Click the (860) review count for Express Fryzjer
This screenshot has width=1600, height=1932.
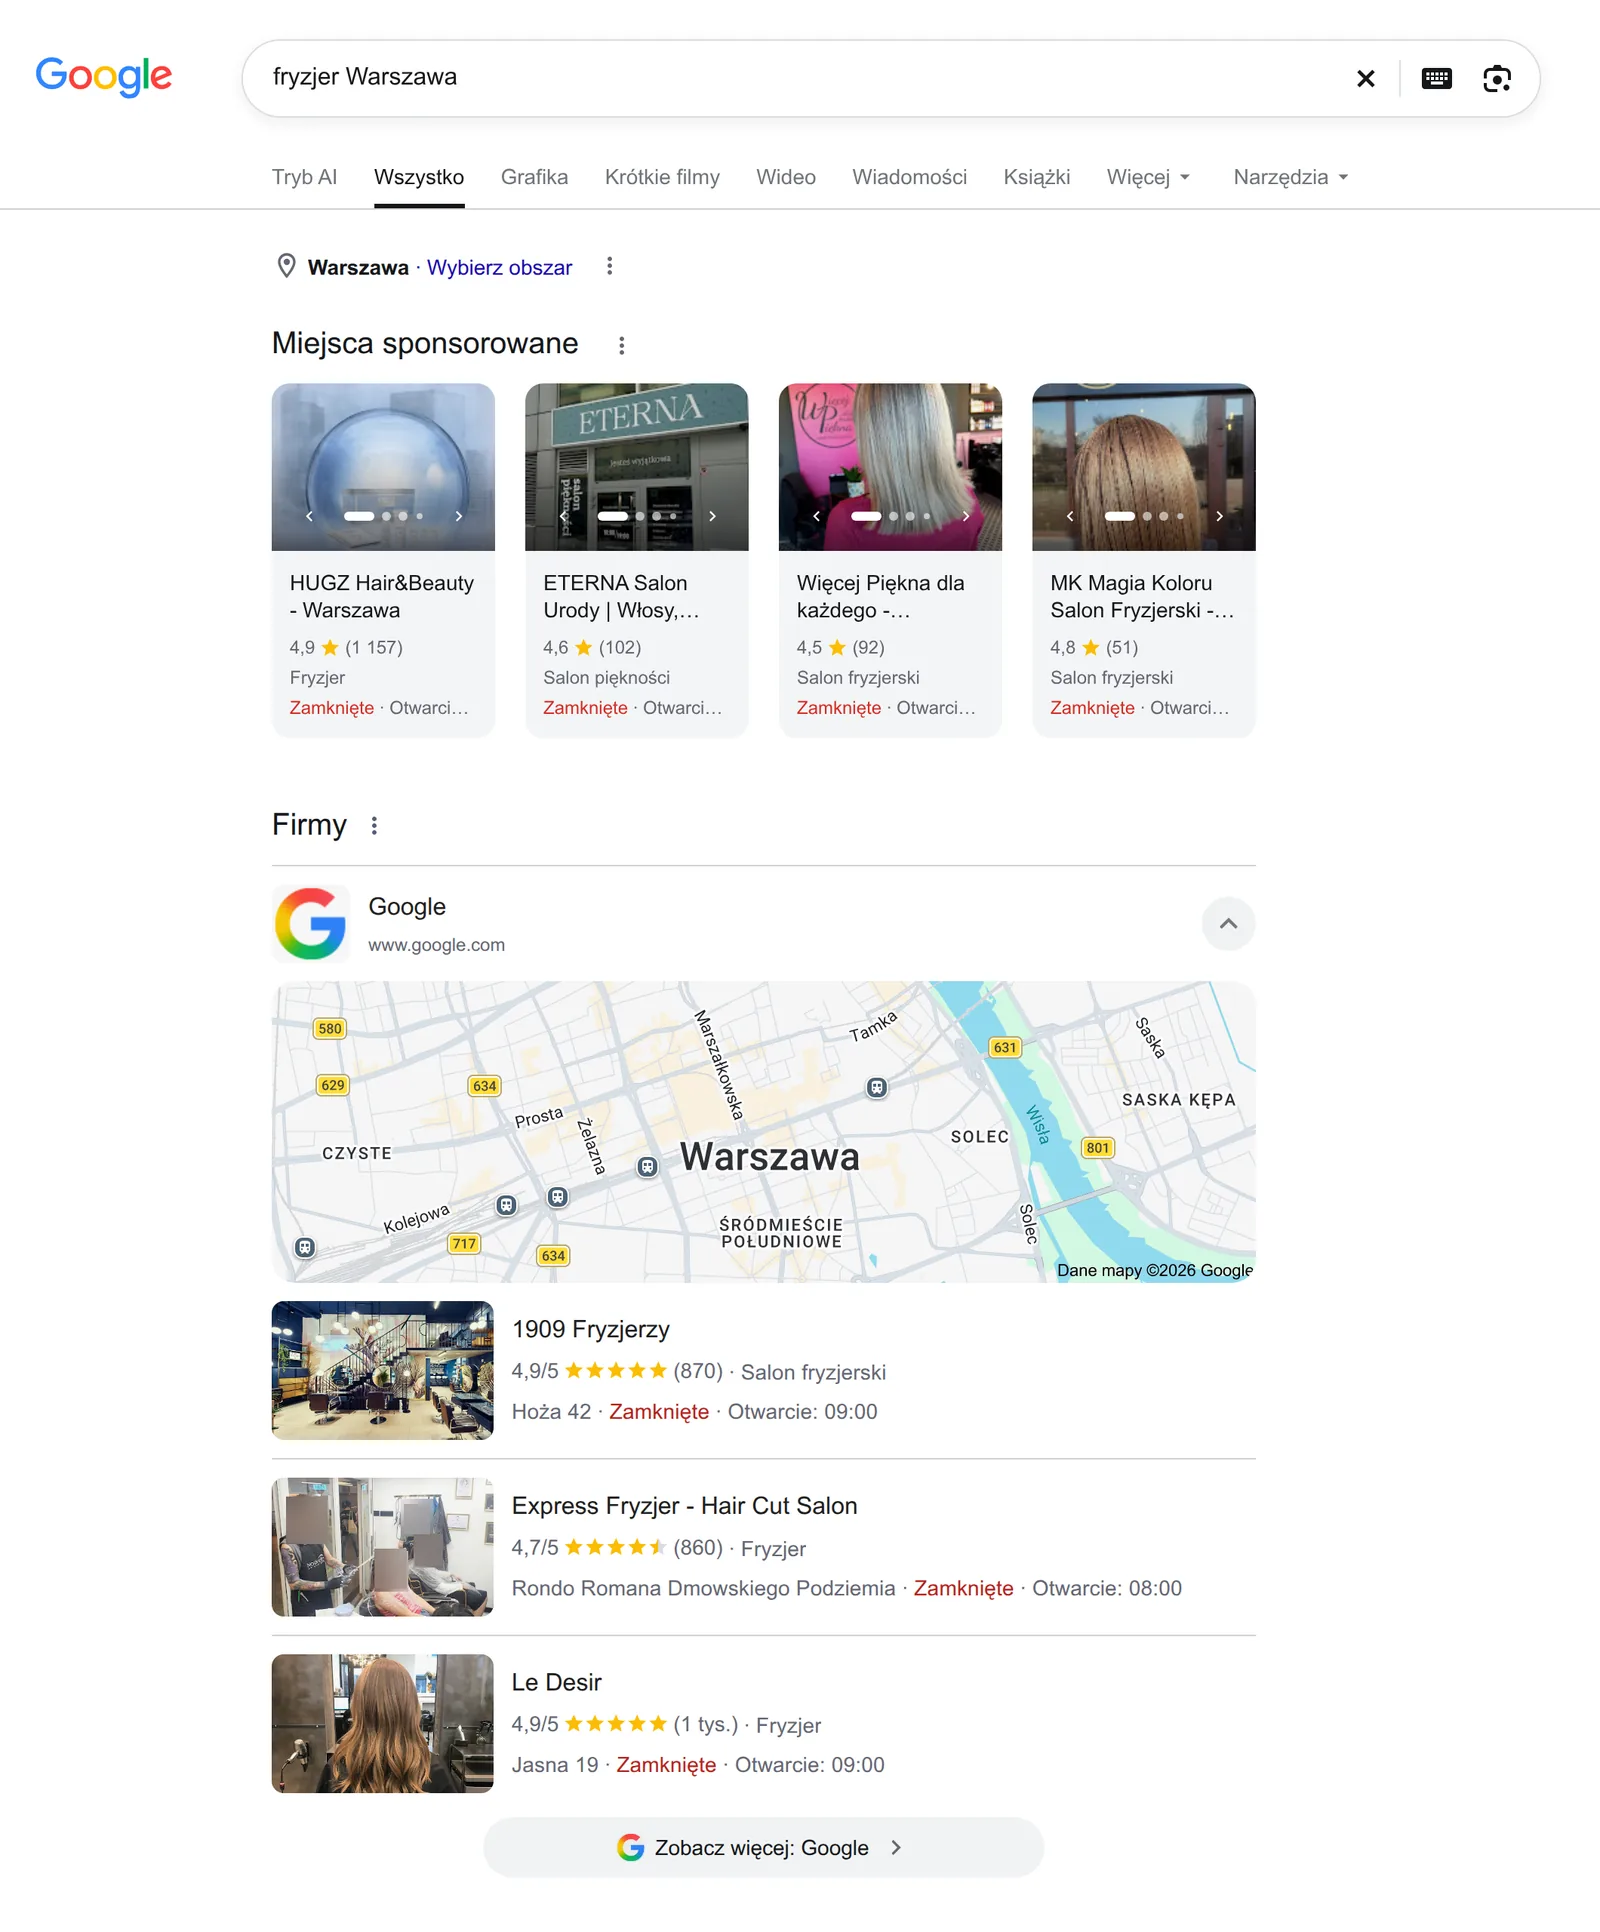pos(697,1548)
